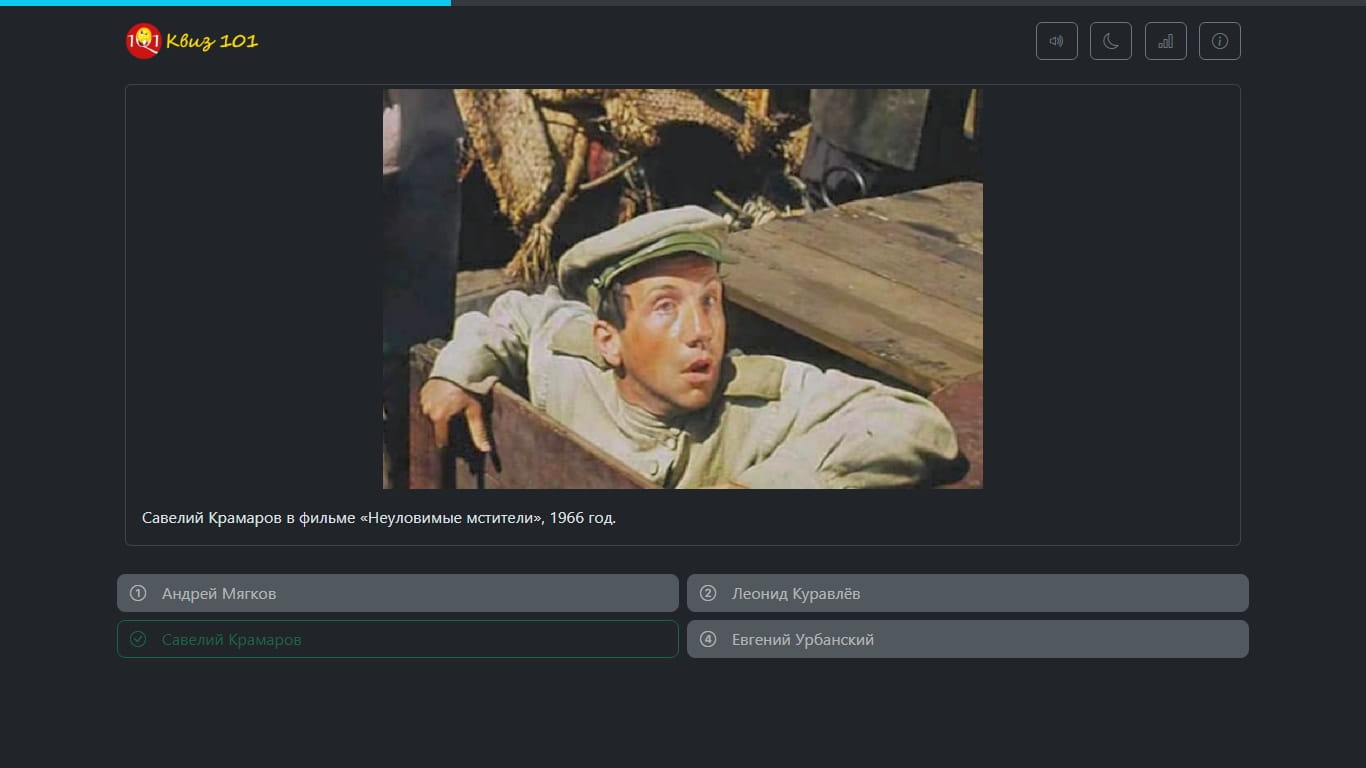Image resolution: width=1366 pixels, height=768 pixels.
Task: Click caption about «Неуловимые мстители», 1966 год
Action: [x=379, y=518]
